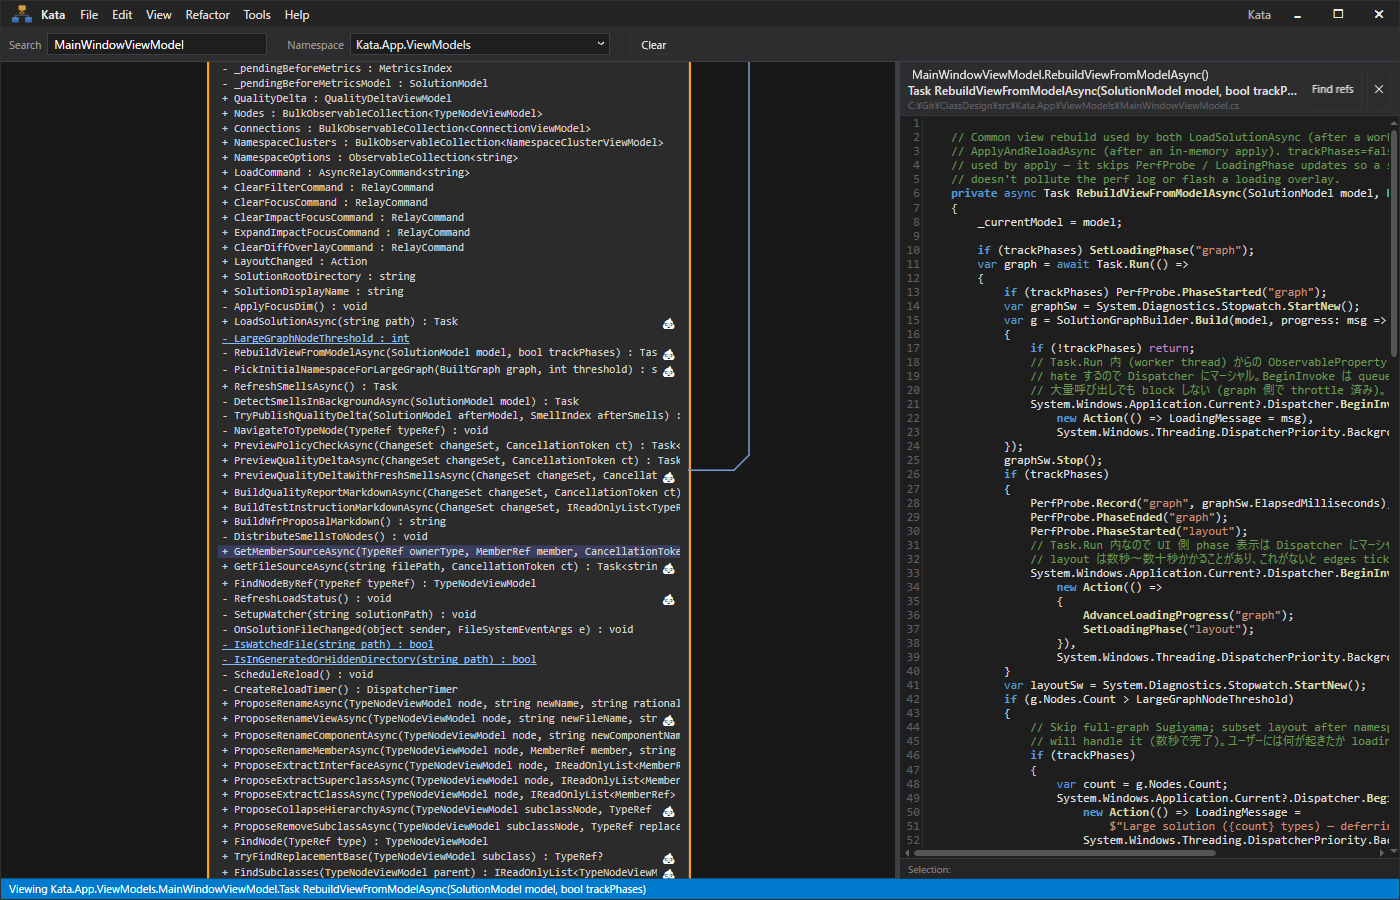This screenshot has width=1400, height=900.
Task: Select ProposeExtractSuperclassAsync row
Action: click(x=450, y=780)
